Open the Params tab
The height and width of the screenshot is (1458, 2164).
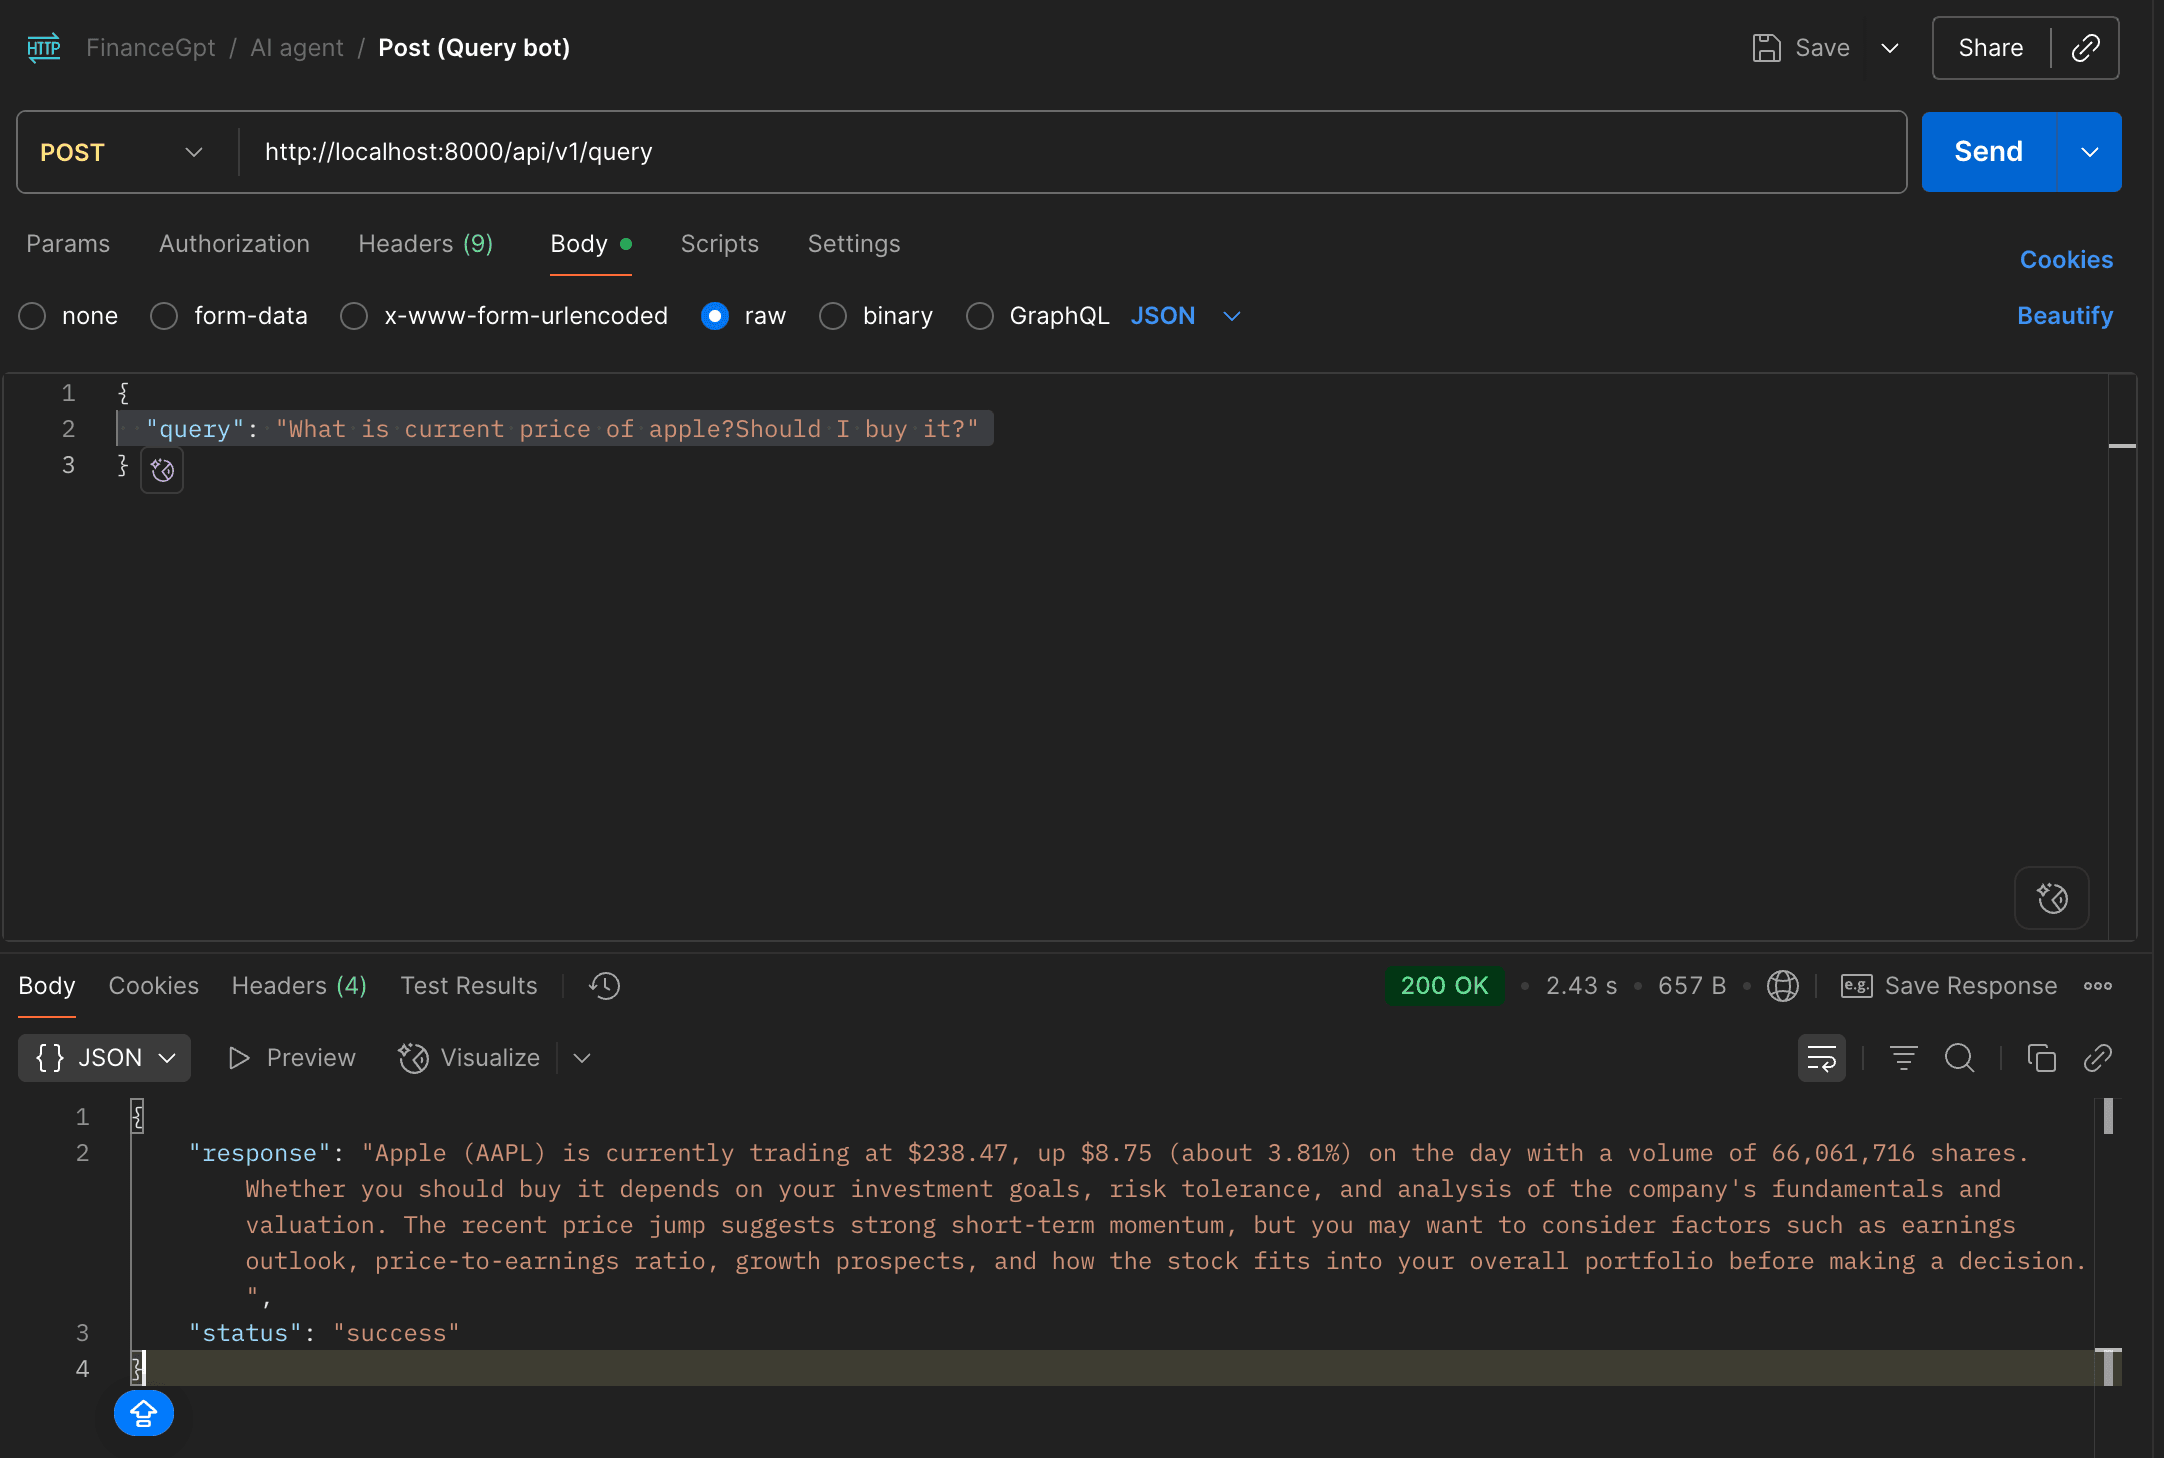(x=68, y=244)
